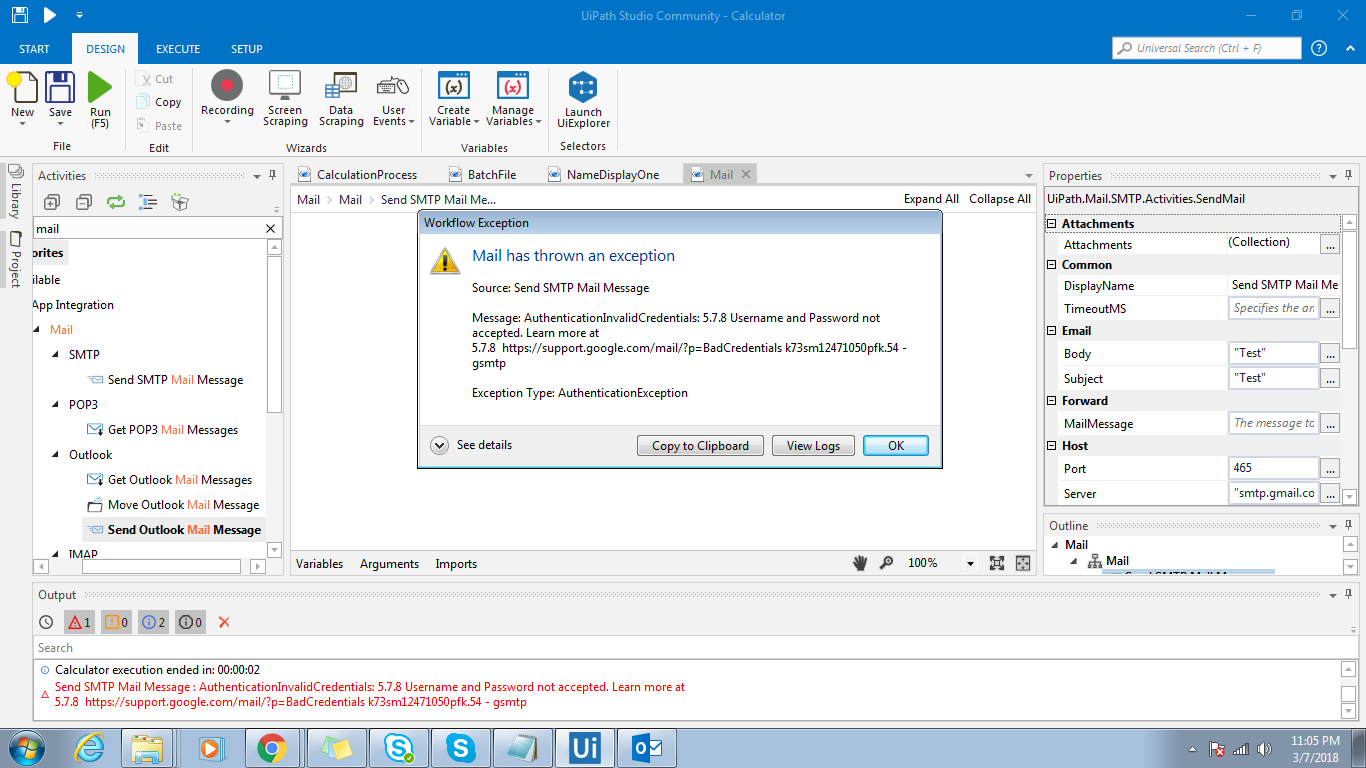Toggle trace messages filter in Output
Viewport: 1366px width, 768px height.
click(190, 622)
